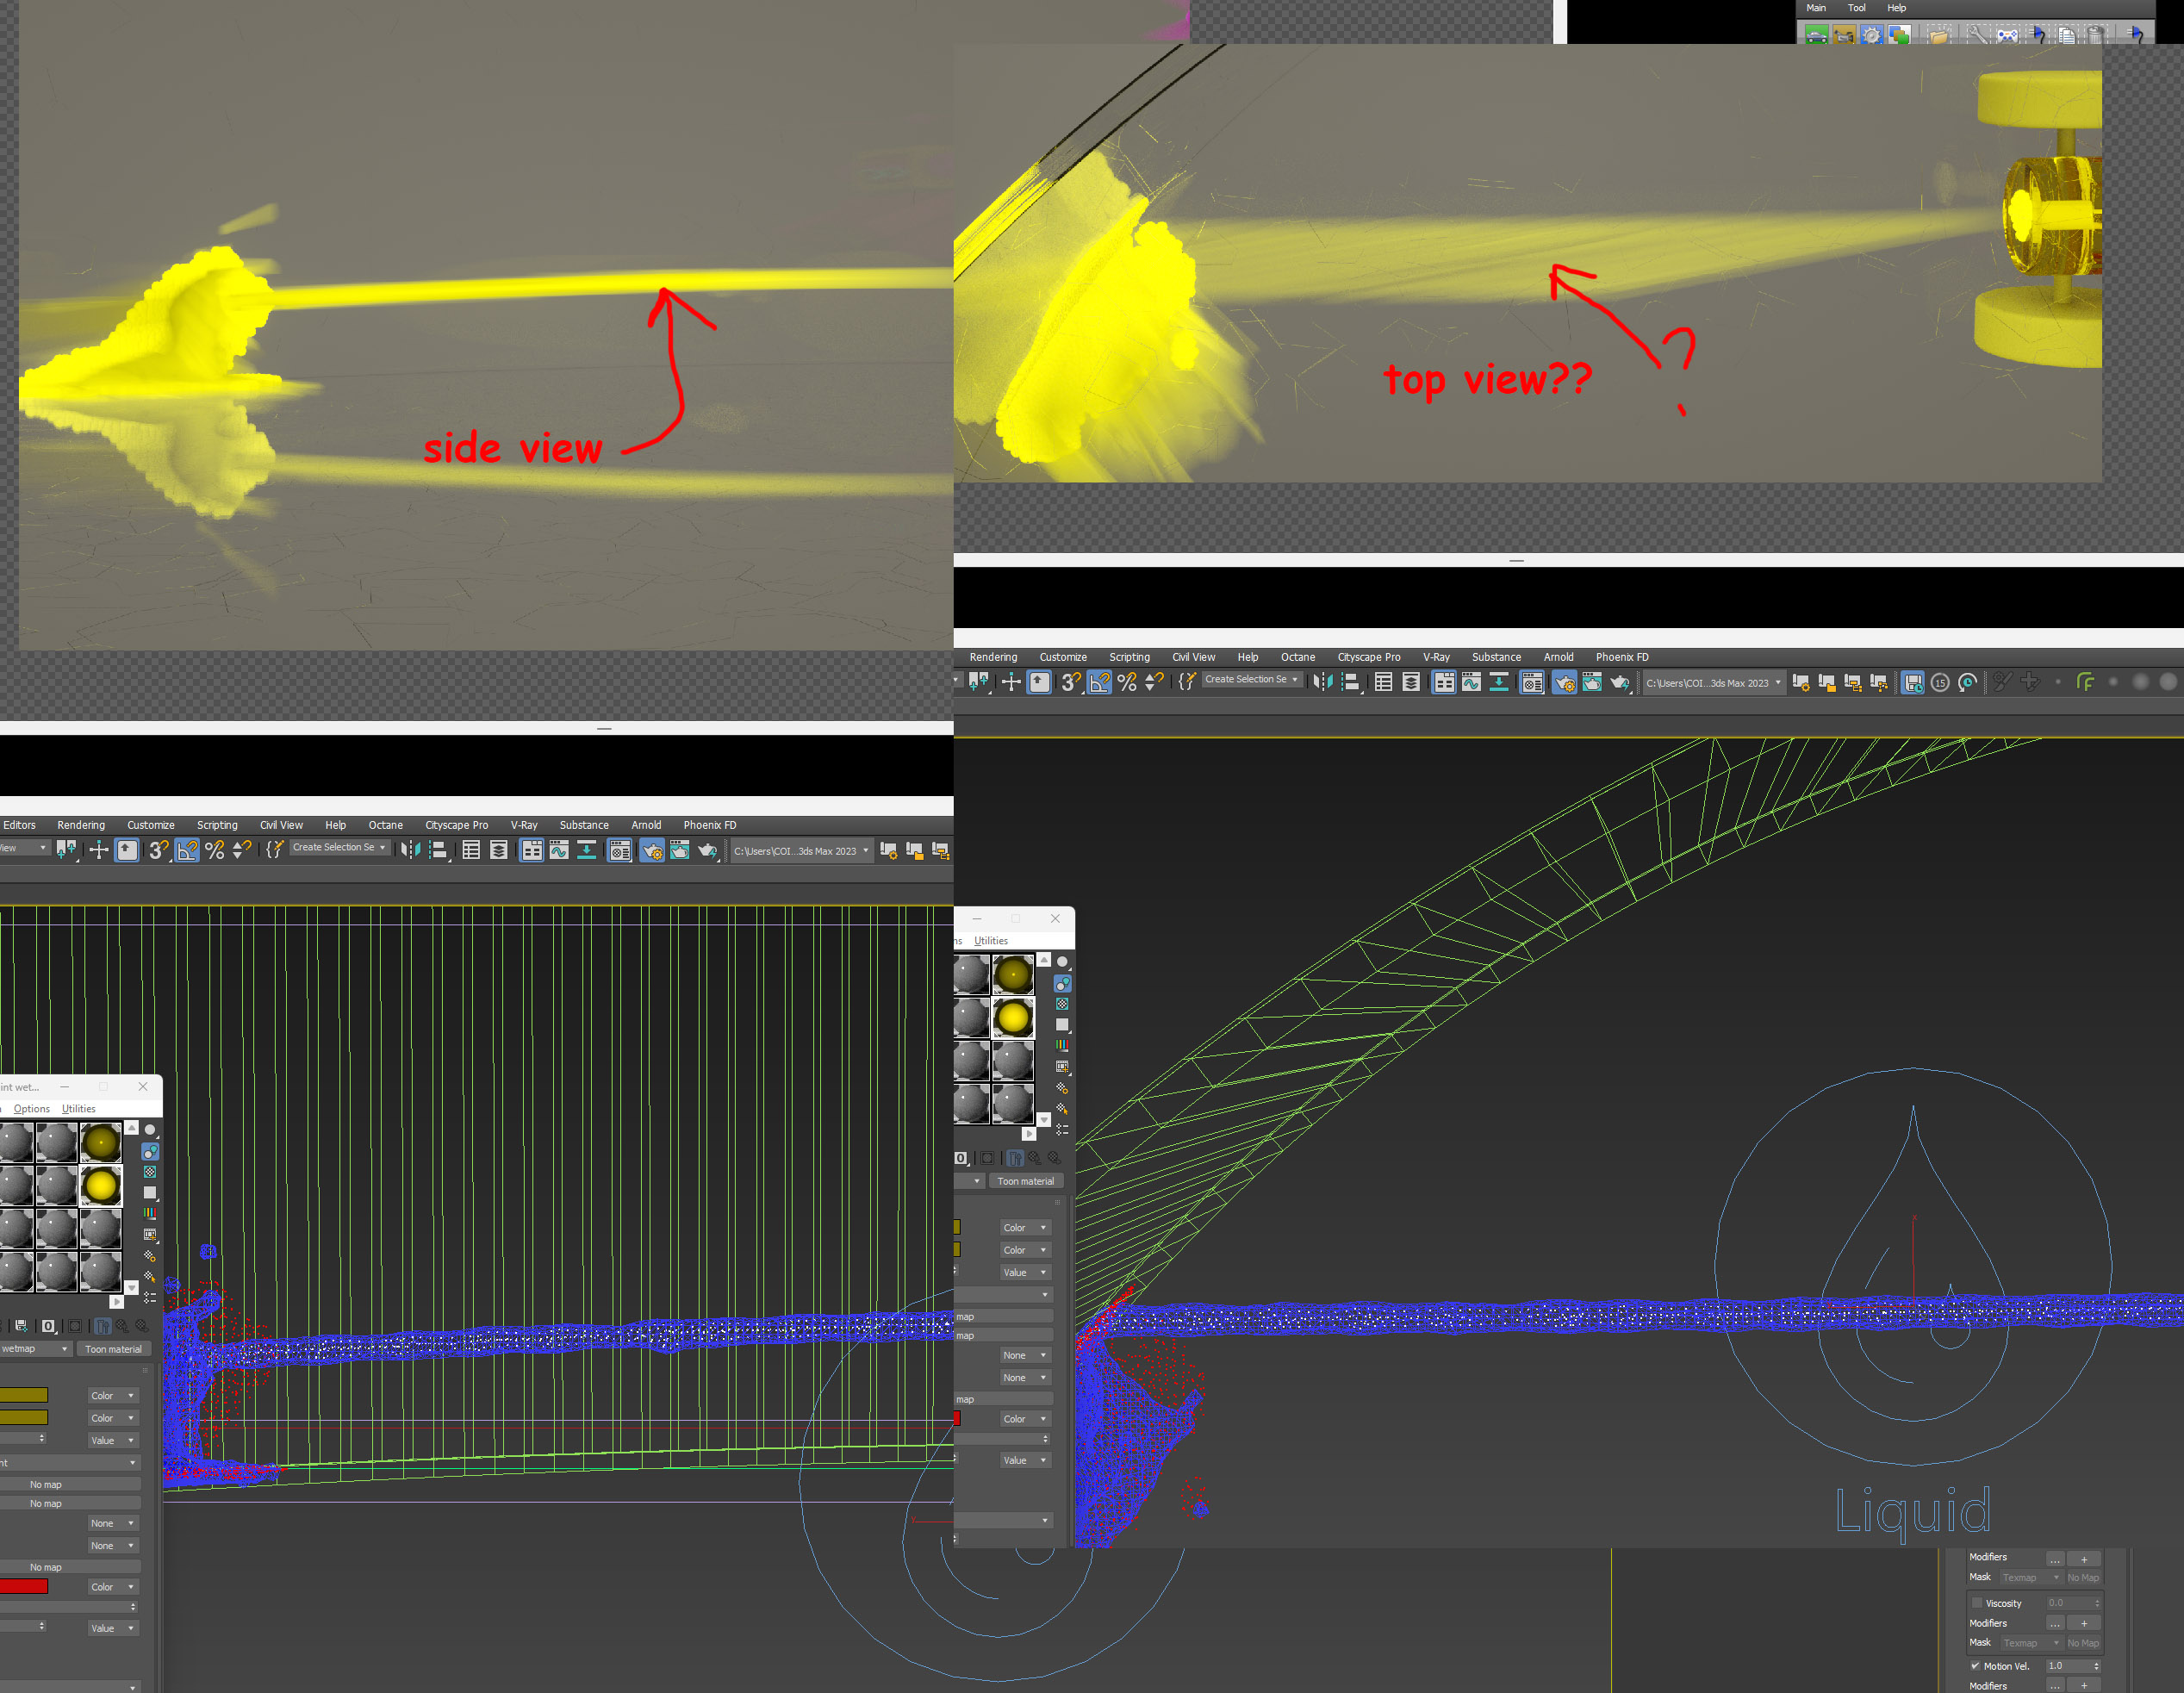Uncheck the Motion Vel. checkbox
The width and height of the screenshot is (2184, 1693).
pos(1975,1666)
